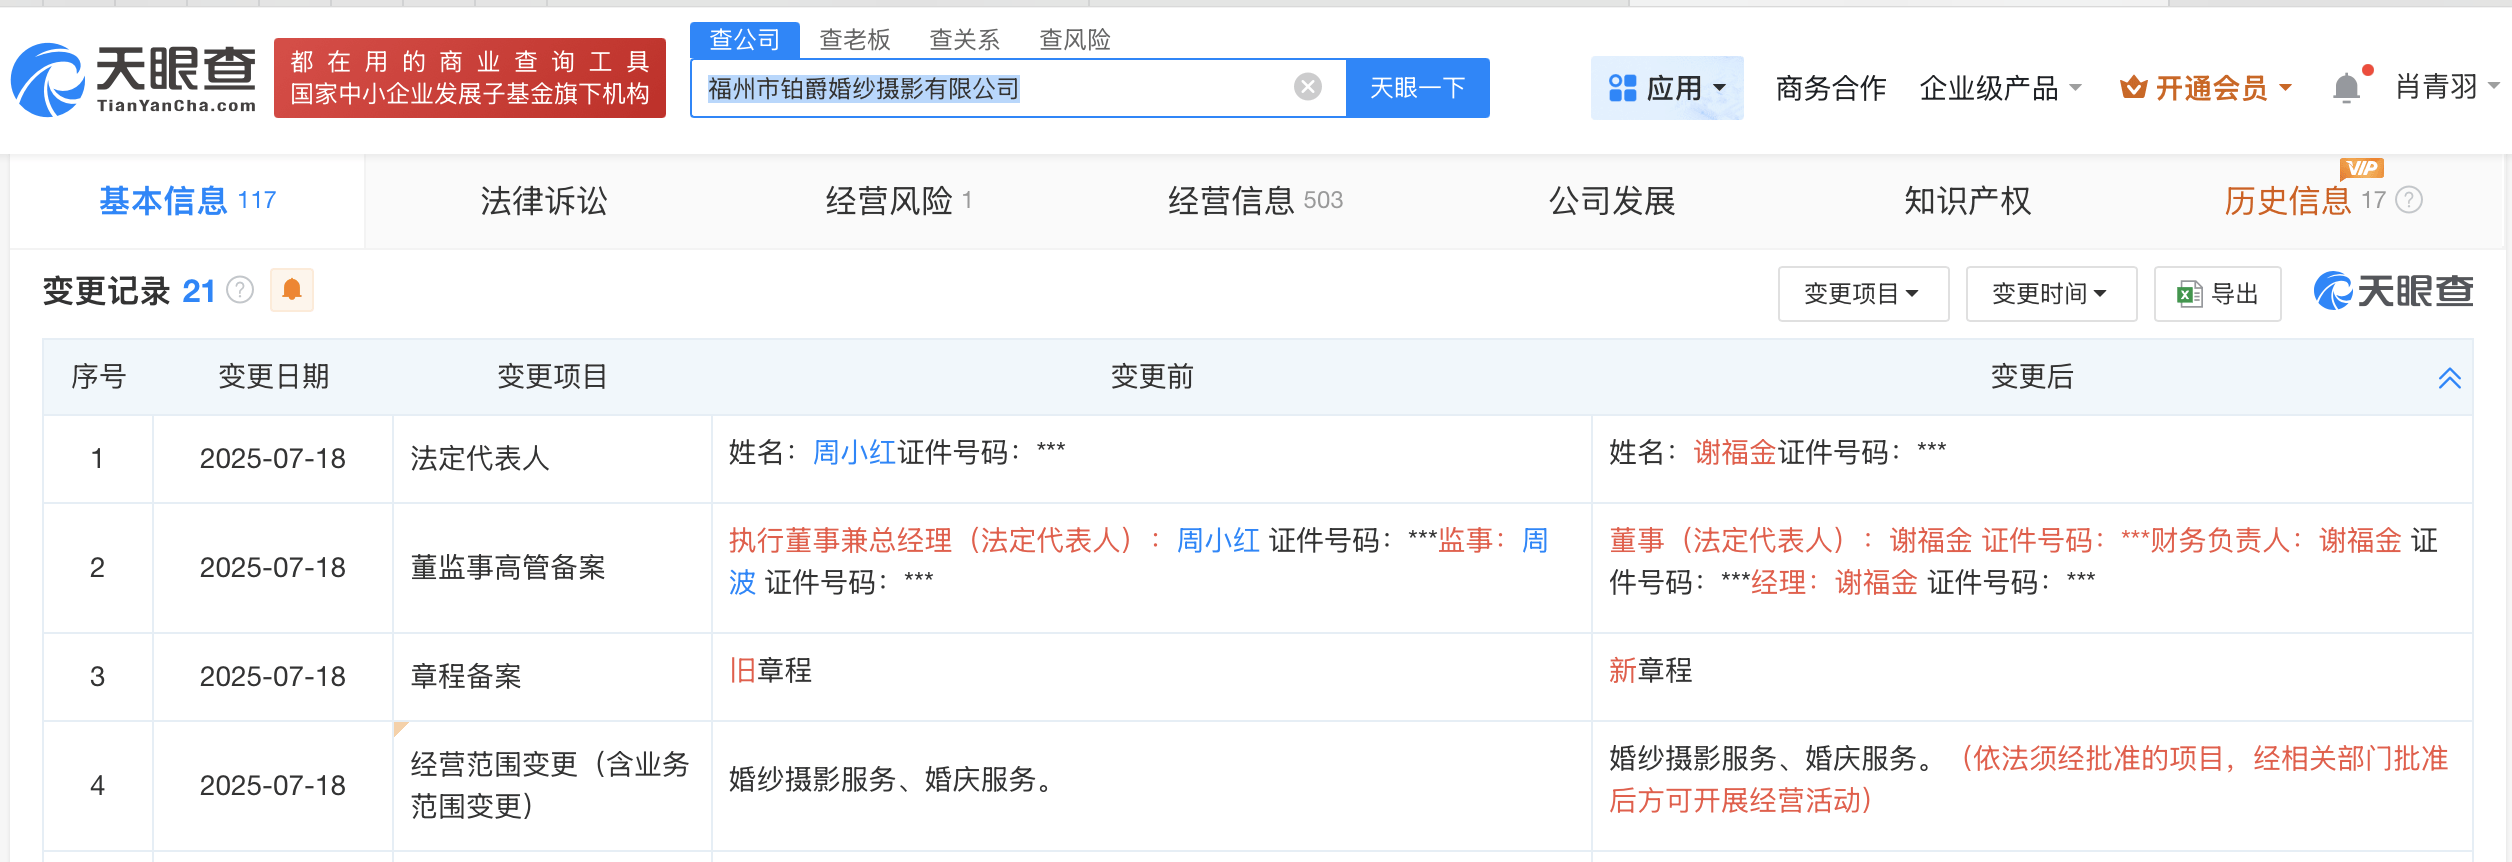Collapse the table with the double-chevron icon

click(x=2449, y=378)
